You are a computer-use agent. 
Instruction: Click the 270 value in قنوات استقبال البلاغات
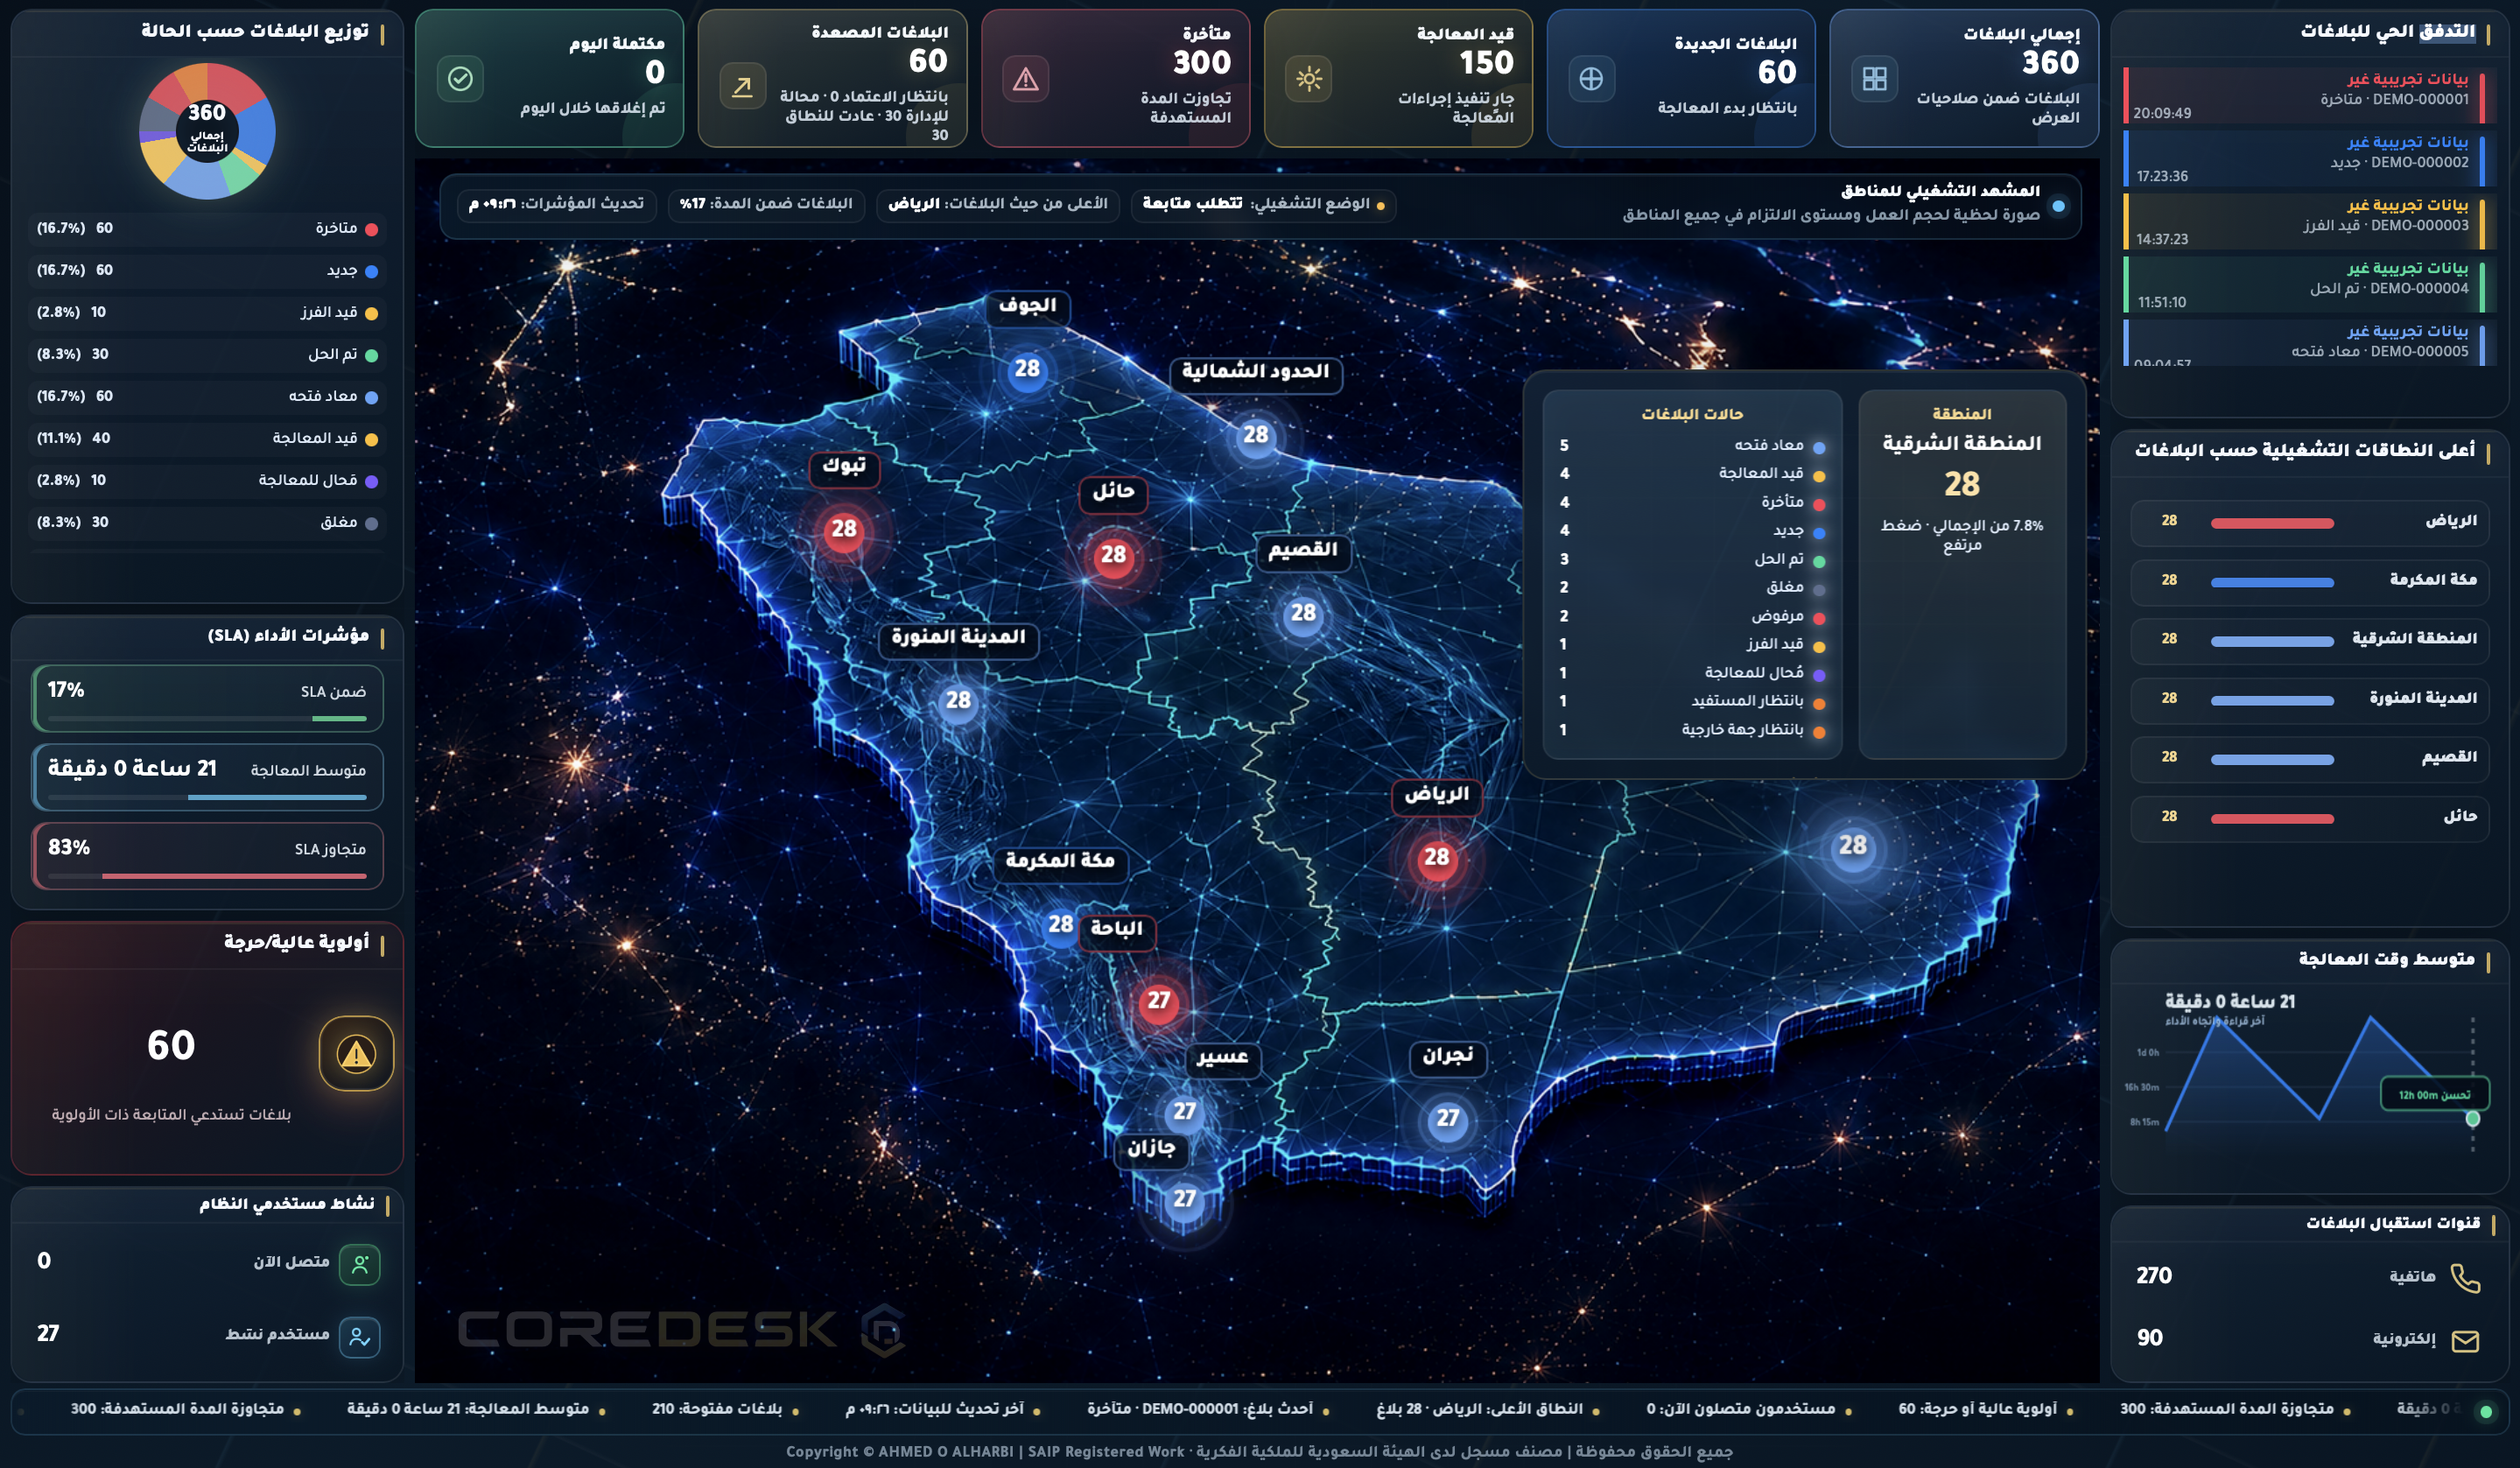point(2154,1277)
